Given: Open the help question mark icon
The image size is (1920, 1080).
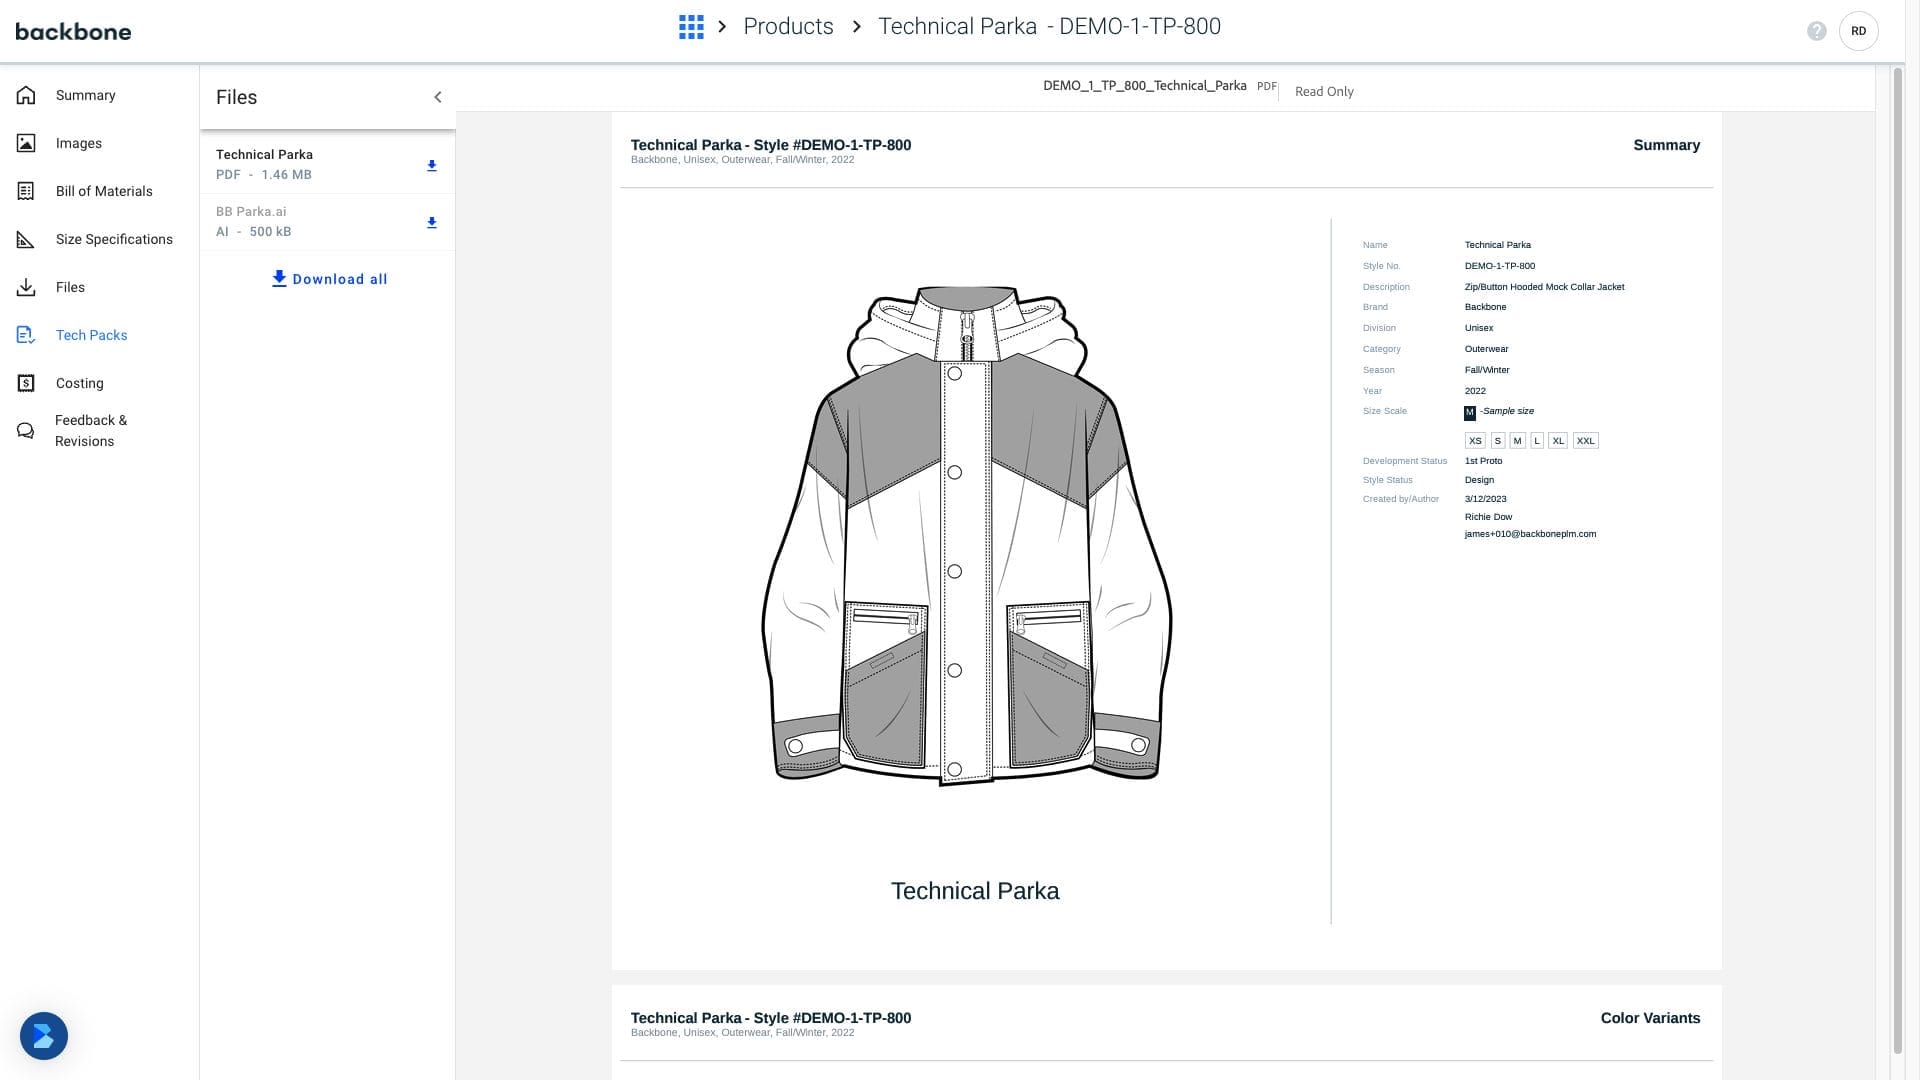Looking at the screenshot, I should click(1817, 31).
